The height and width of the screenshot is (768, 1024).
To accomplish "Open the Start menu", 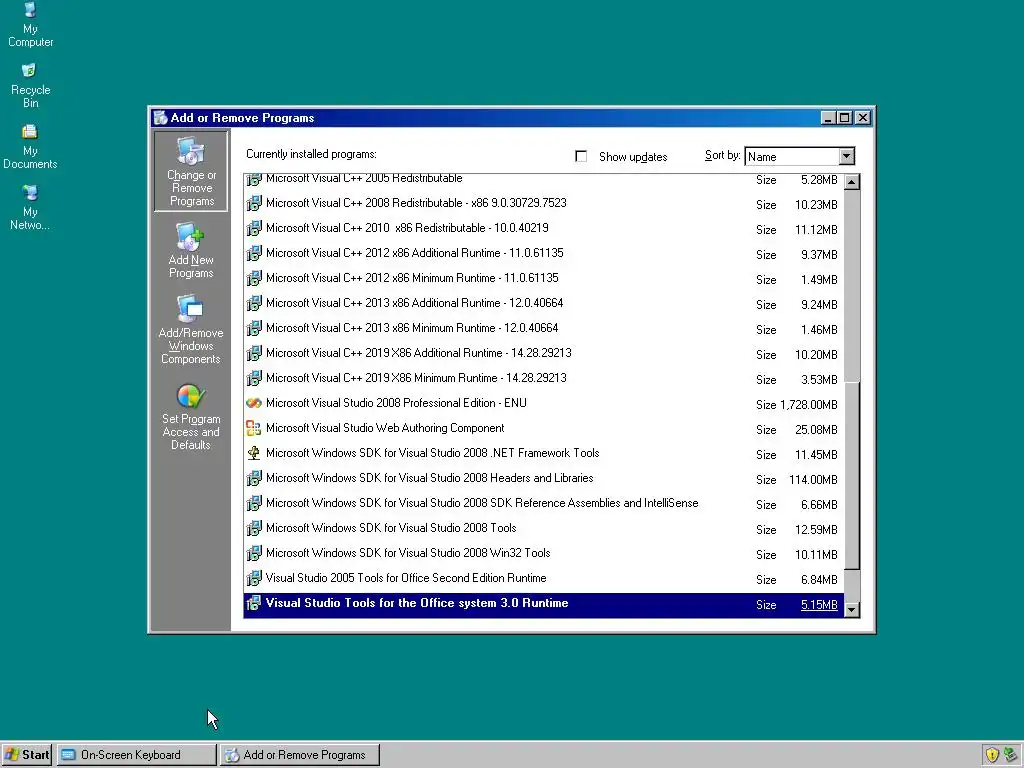I will pos(26,755).
